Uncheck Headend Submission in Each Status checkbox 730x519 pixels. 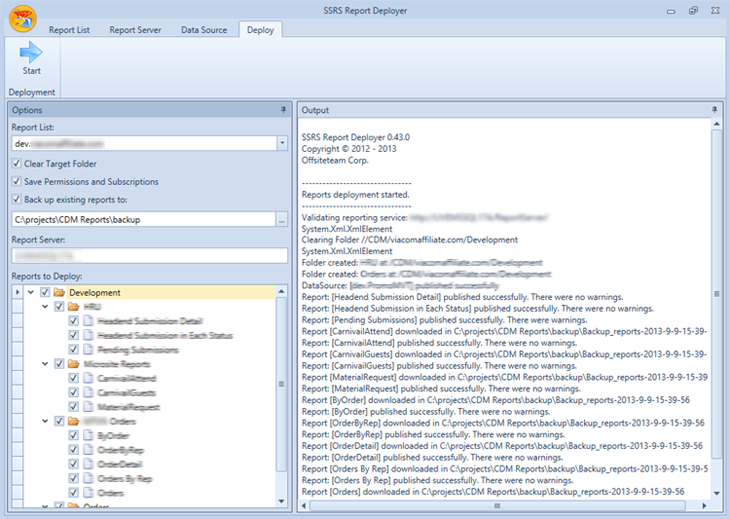tap(74, 335)
